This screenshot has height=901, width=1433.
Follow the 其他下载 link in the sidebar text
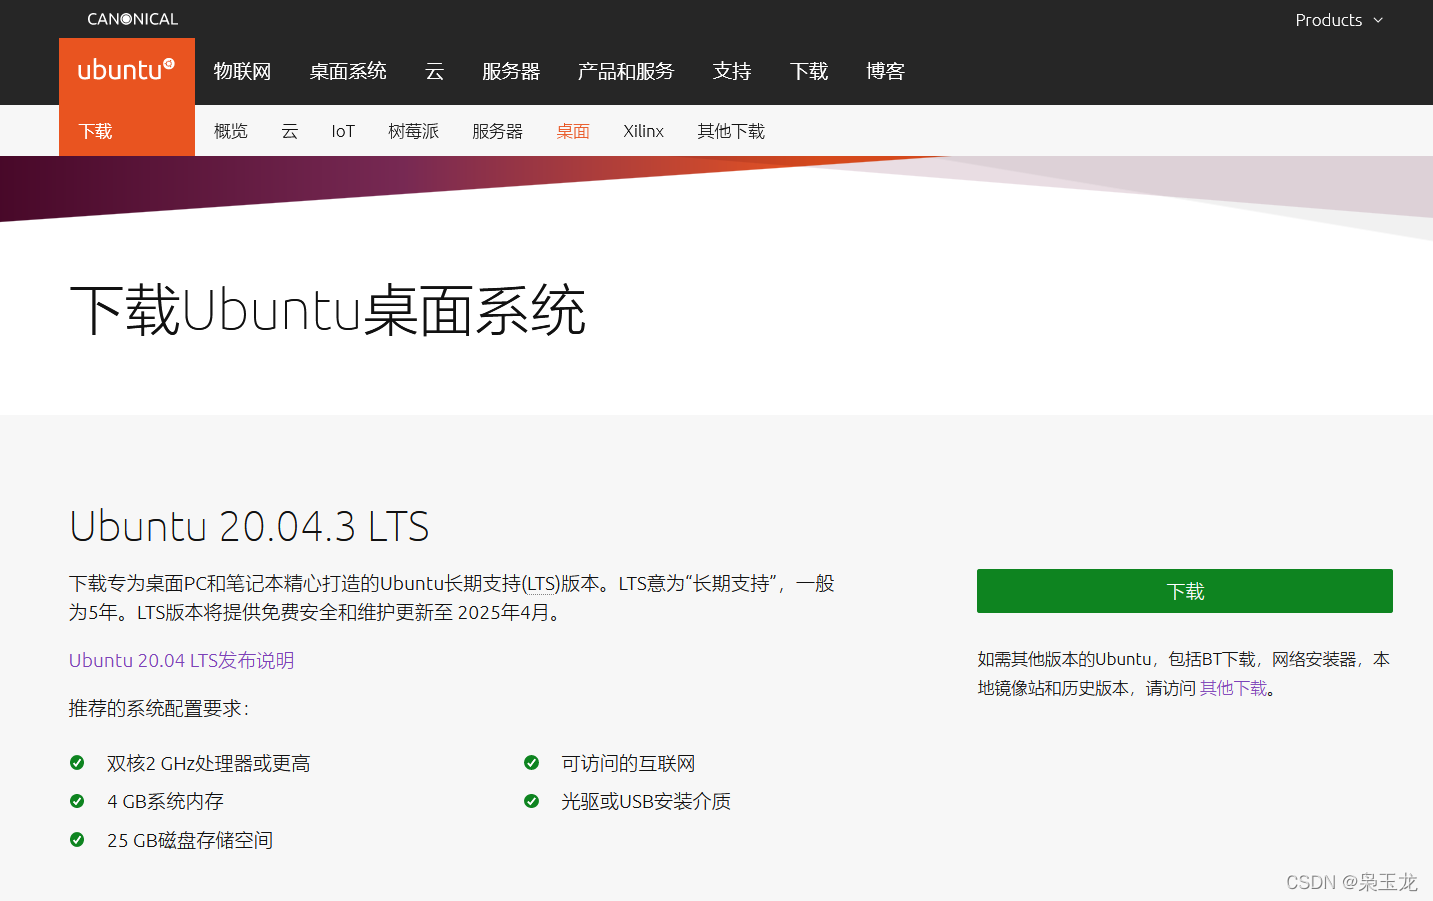point(1233,688)
